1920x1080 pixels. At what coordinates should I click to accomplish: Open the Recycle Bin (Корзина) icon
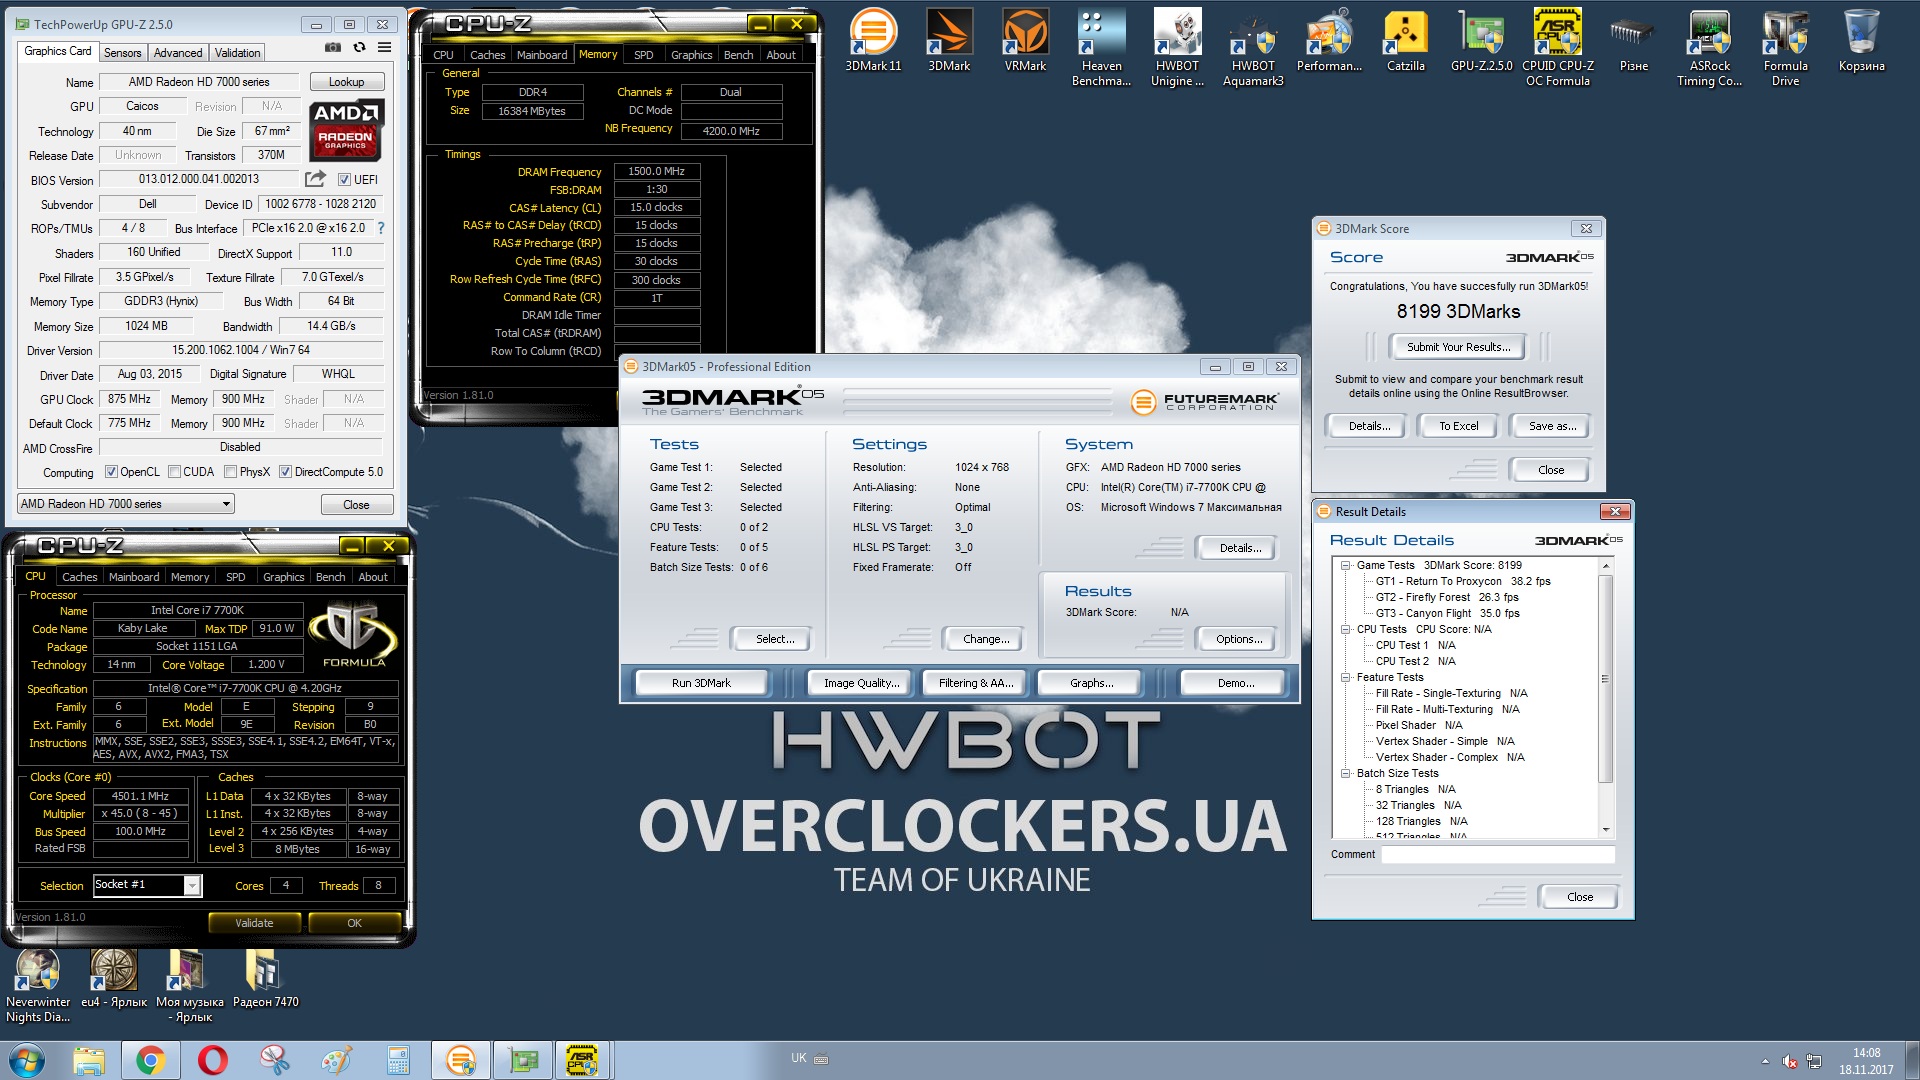(1861, 42)
